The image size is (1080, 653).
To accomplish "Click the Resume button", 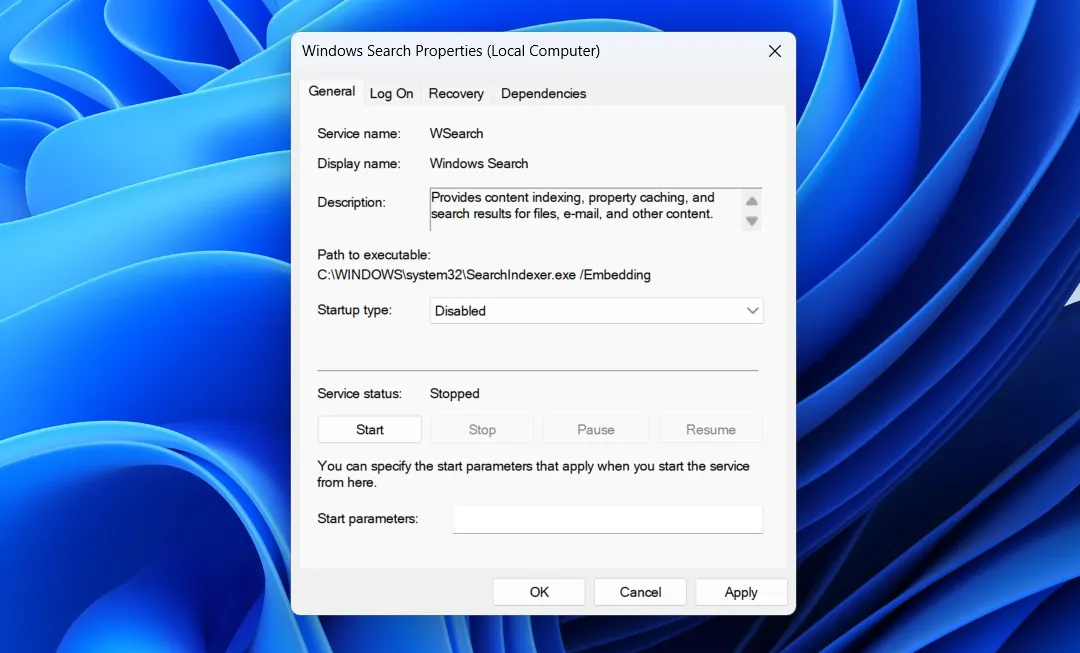I will pyautogui.click(x=710, y=429).
